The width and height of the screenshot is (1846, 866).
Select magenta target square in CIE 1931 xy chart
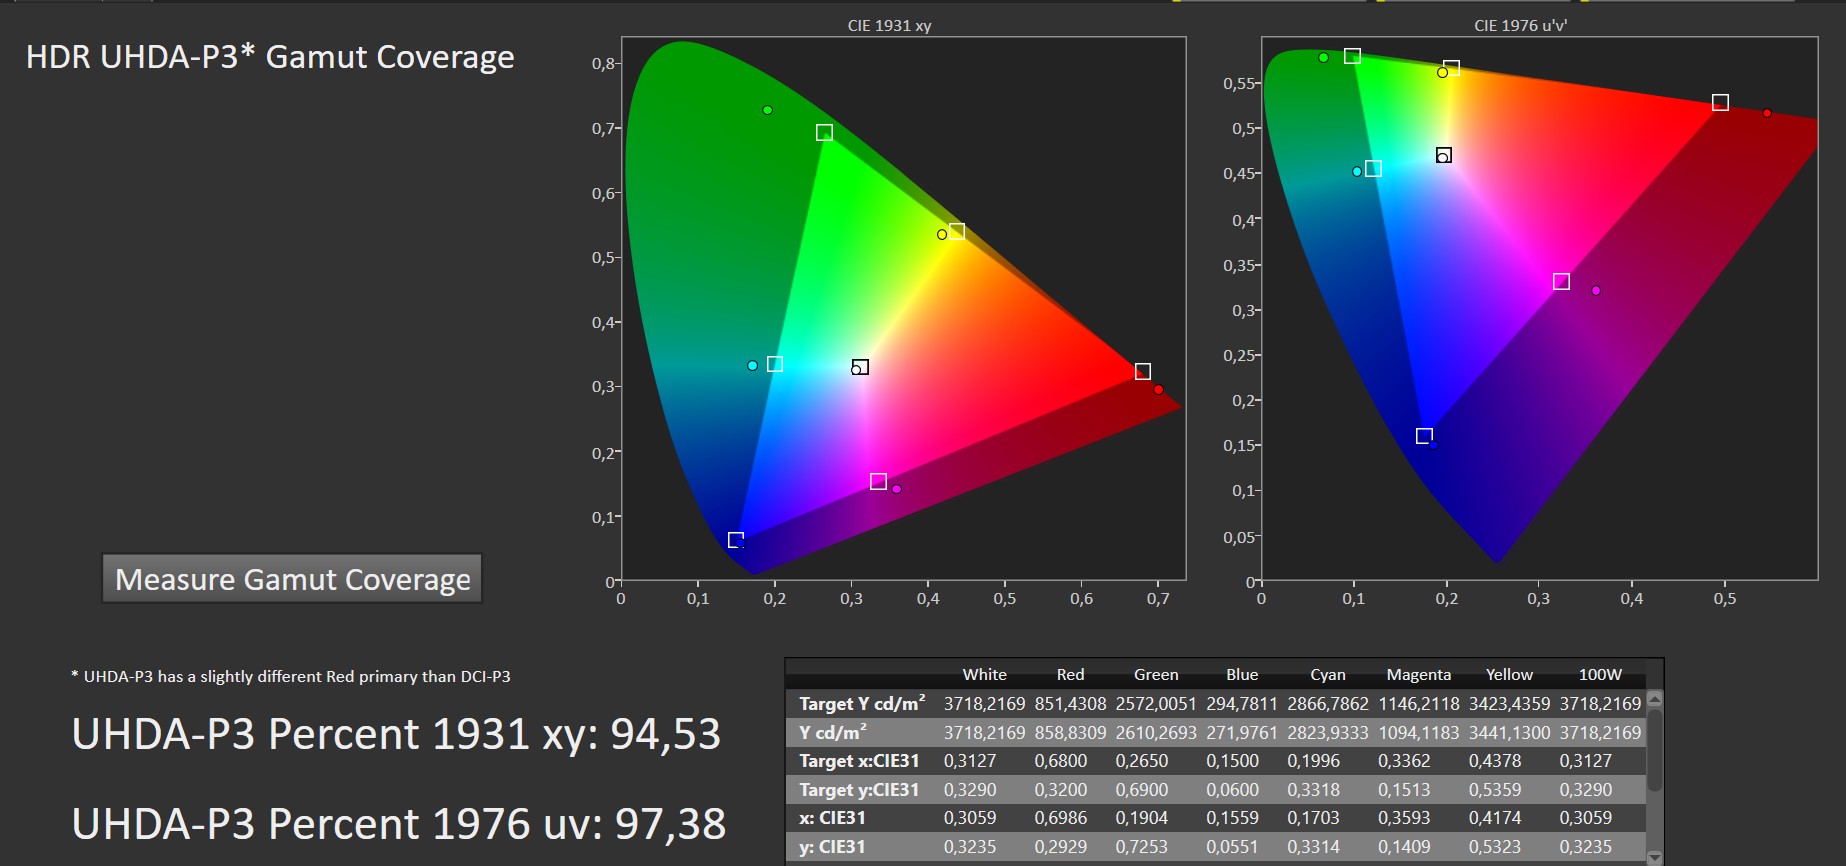pyautogui.click(x=878, y=482)
